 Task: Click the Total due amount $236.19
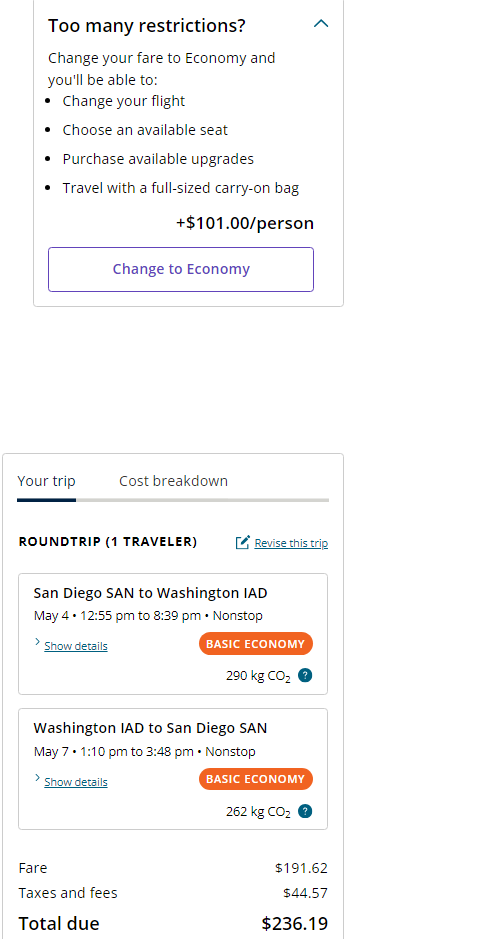click(295, 924)
